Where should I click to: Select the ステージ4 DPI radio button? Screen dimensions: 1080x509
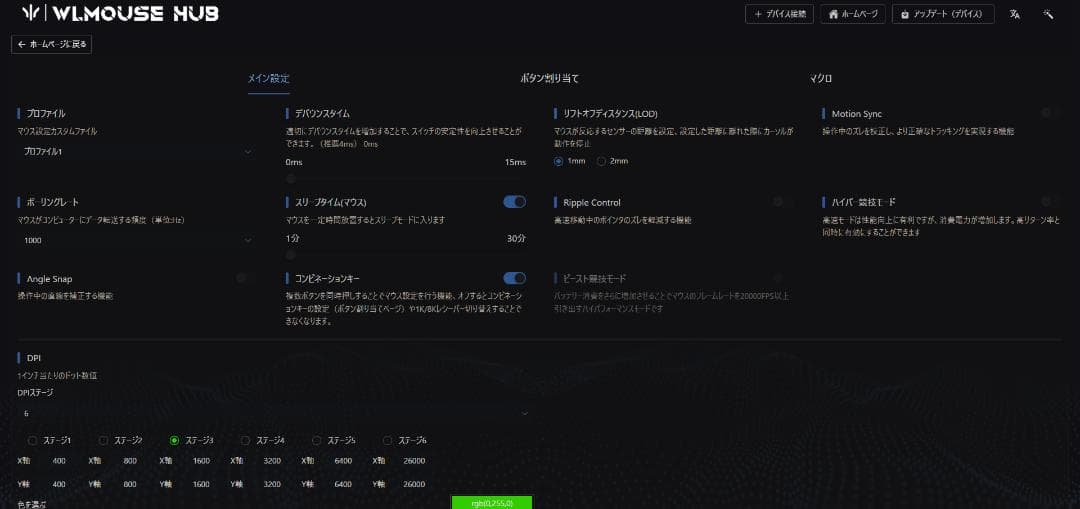pos(246,440)
